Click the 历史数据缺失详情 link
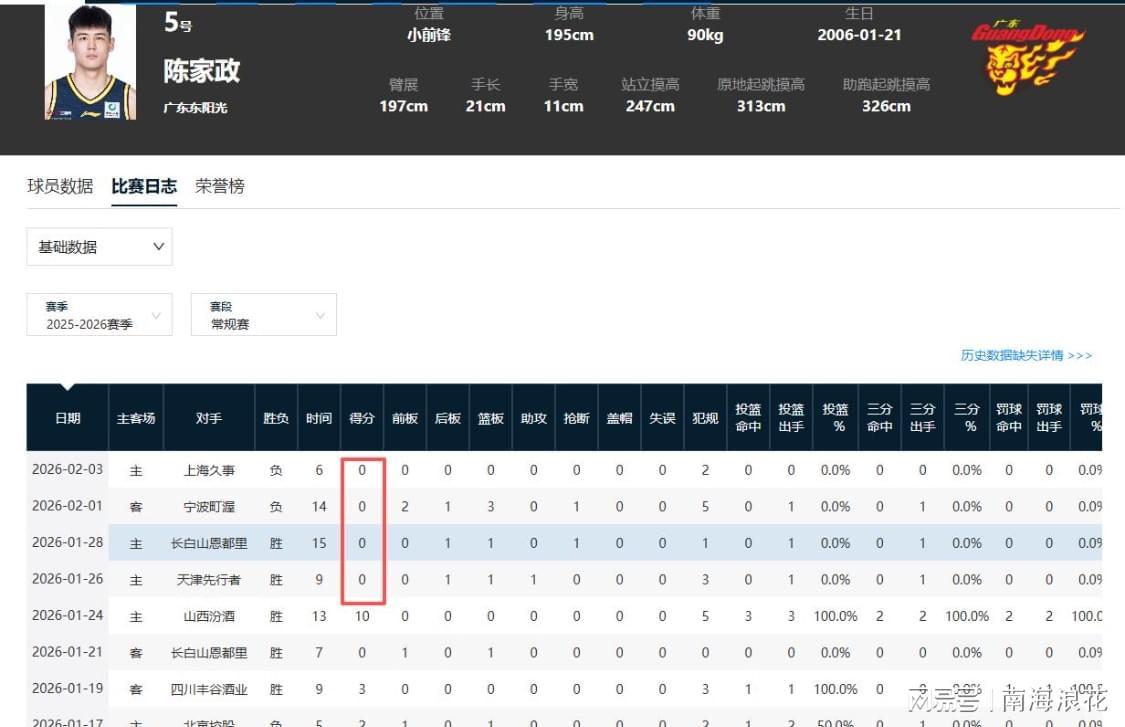 [1029, 356]
